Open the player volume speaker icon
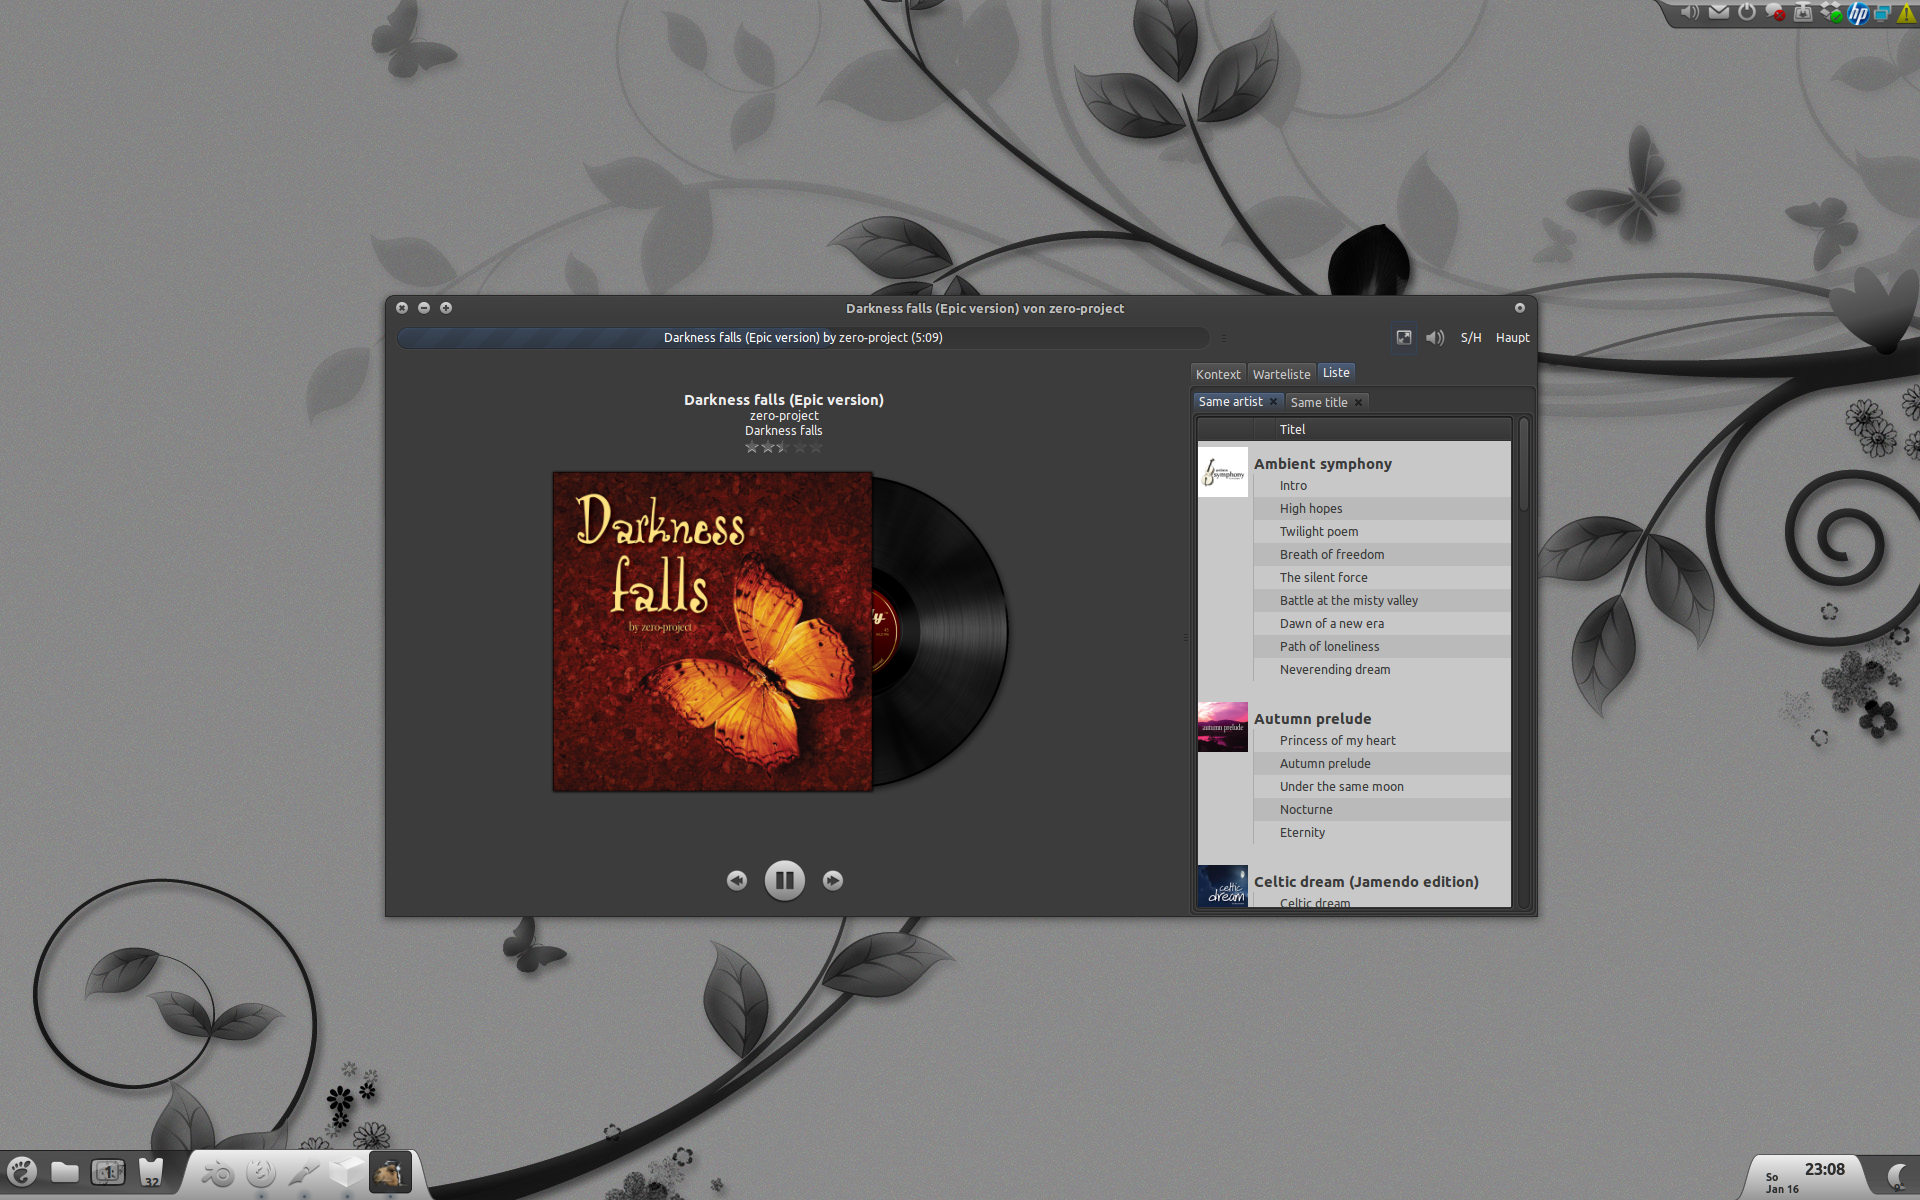This screenshot has width=1920, height=1200. [1435, 338]
